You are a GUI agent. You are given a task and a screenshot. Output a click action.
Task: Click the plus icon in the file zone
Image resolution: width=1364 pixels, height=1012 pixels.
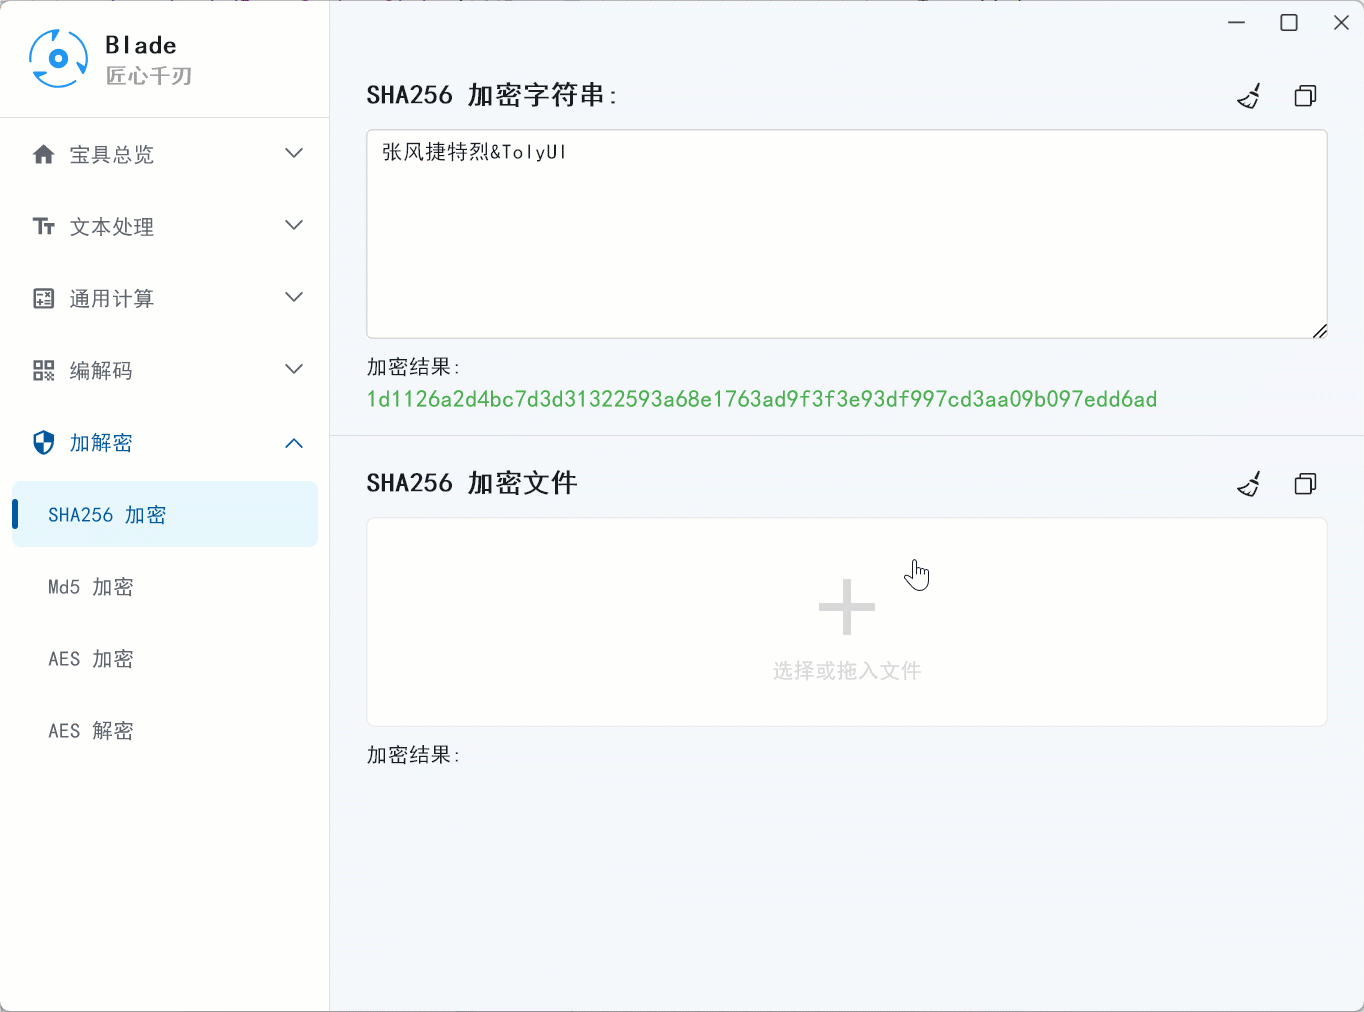(x=846, y=606)
